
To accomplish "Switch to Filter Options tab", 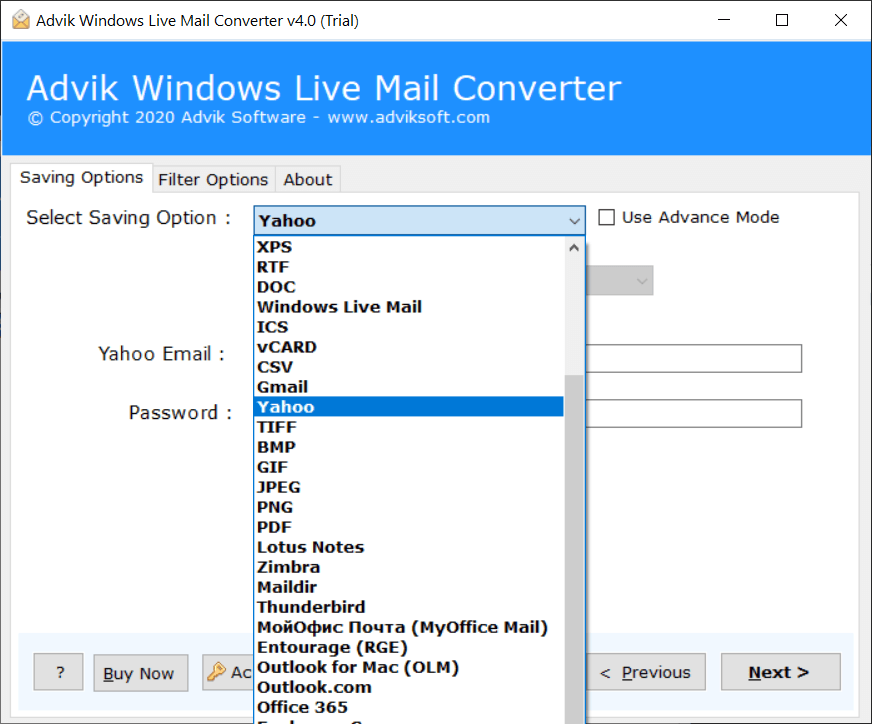I will pyautogui.click(x=213, y=180).
